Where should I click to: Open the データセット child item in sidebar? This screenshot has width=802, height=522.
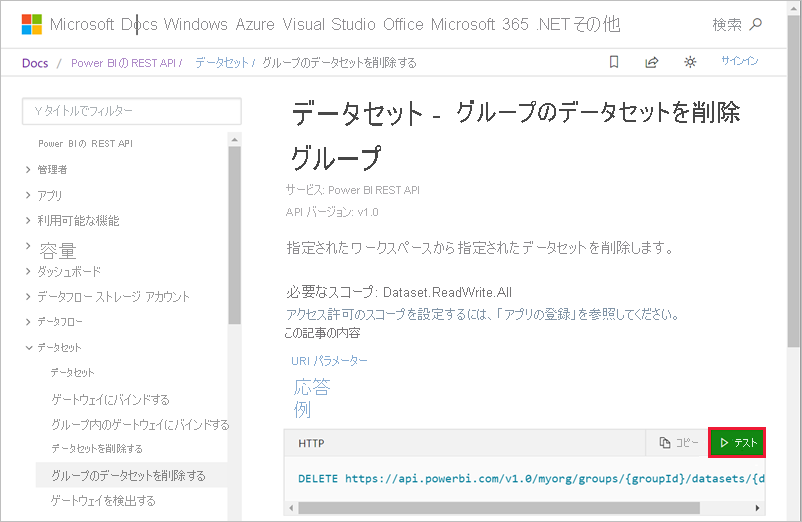(72, 373)
